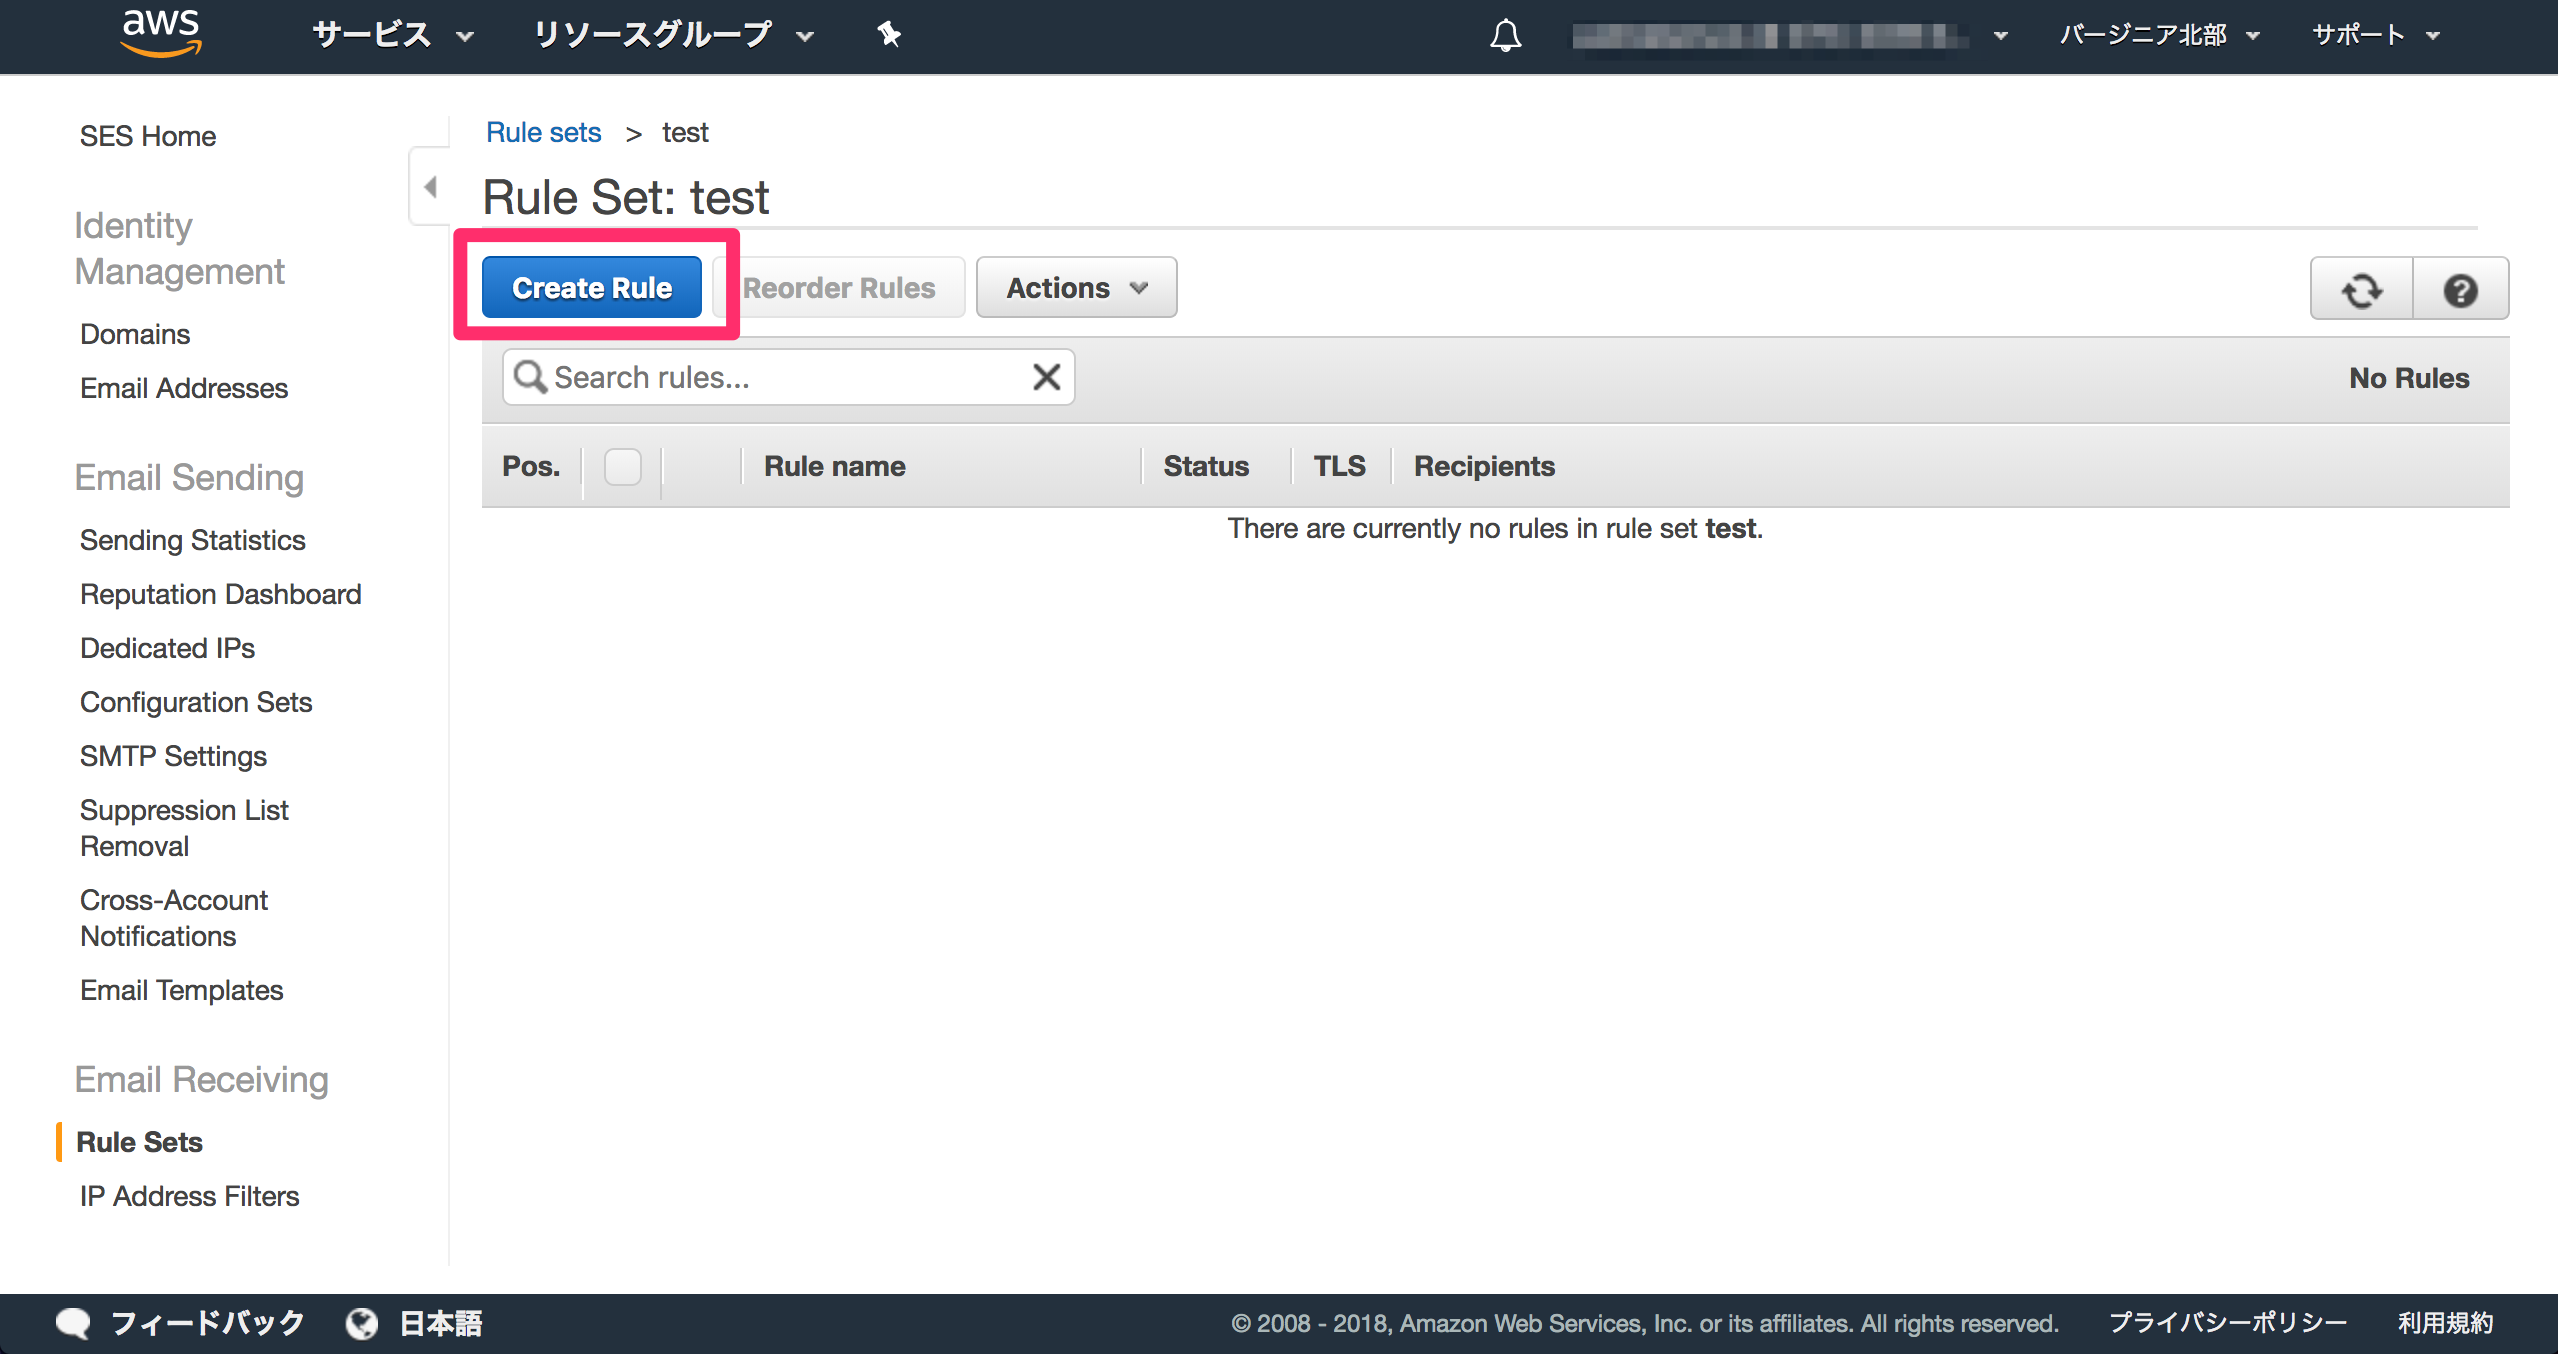Viewport: 2558px width, 1354px height.
Task: Open Email Templates page
Action: pos(182,990)
